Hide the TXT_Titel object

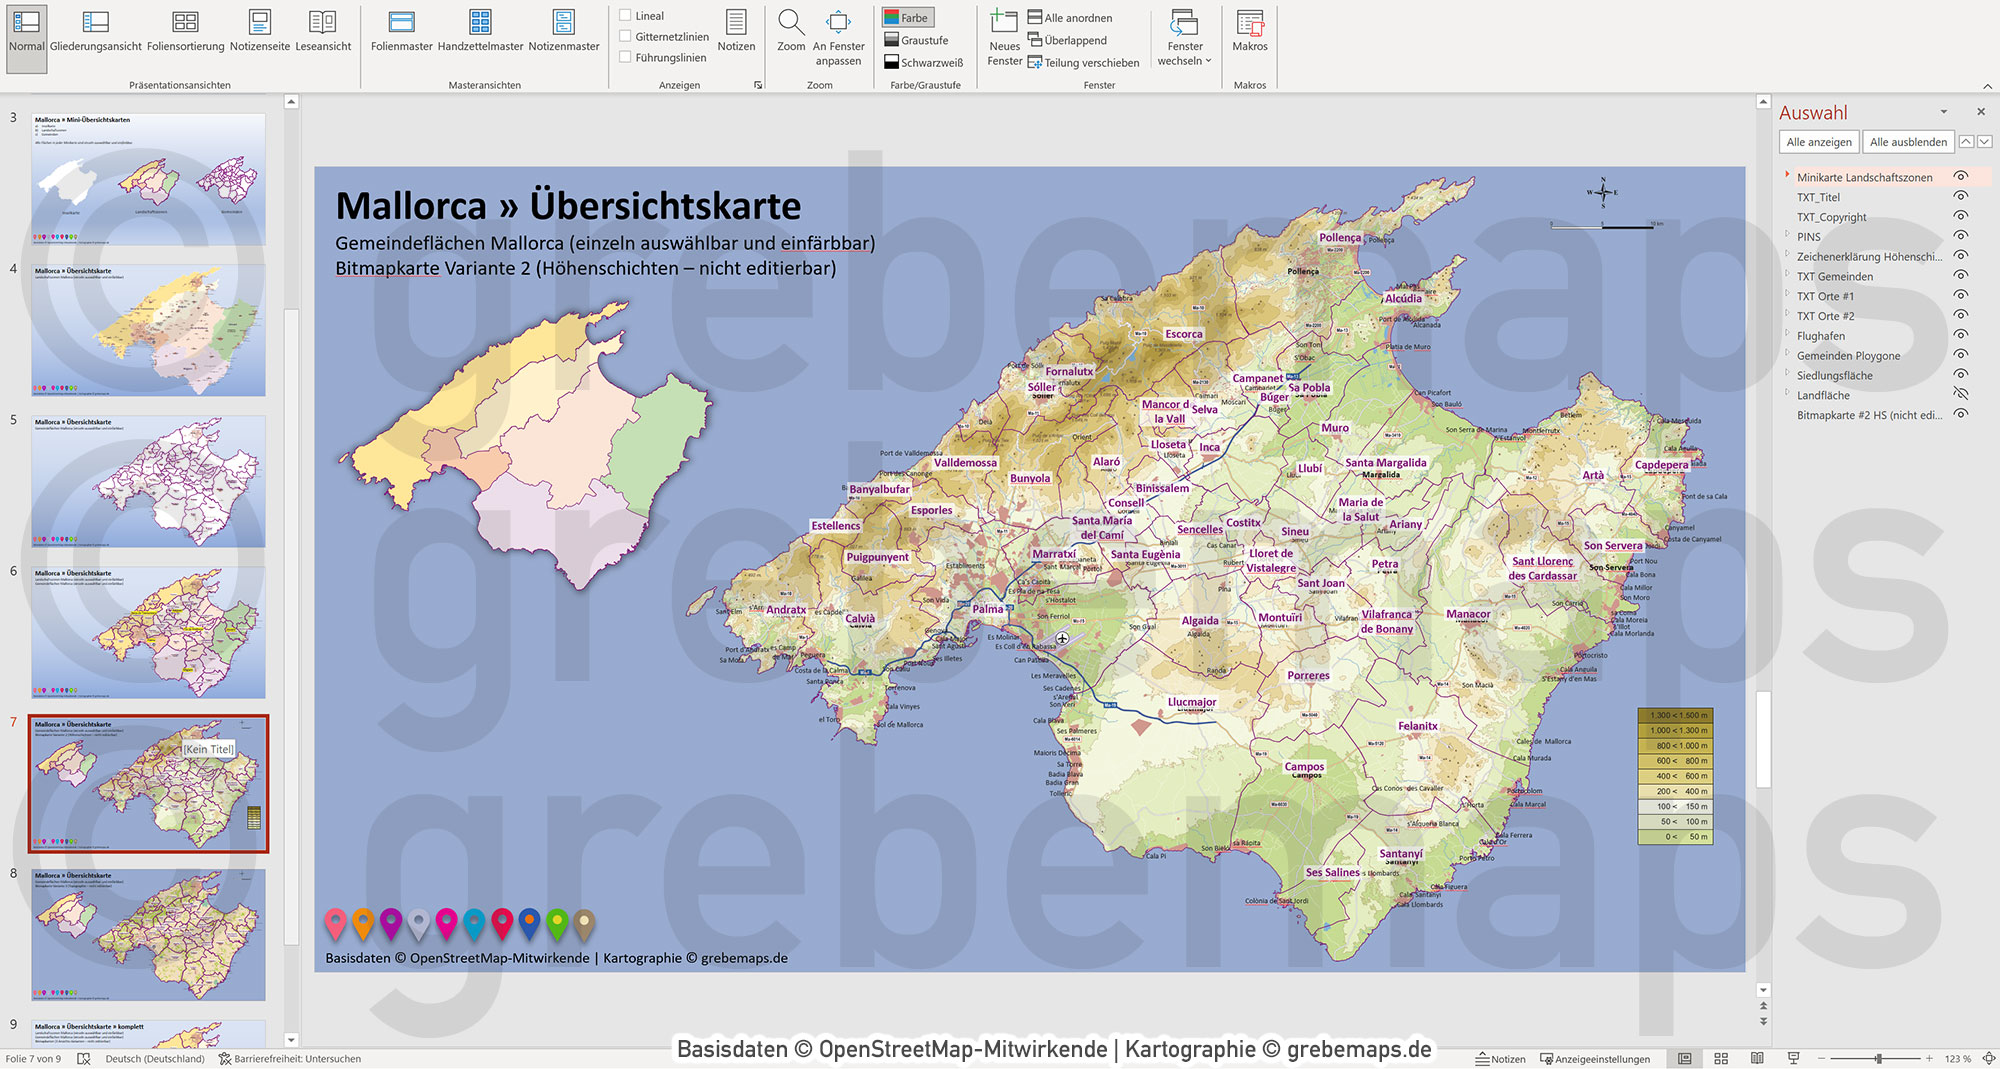[x=1960, y=197]
